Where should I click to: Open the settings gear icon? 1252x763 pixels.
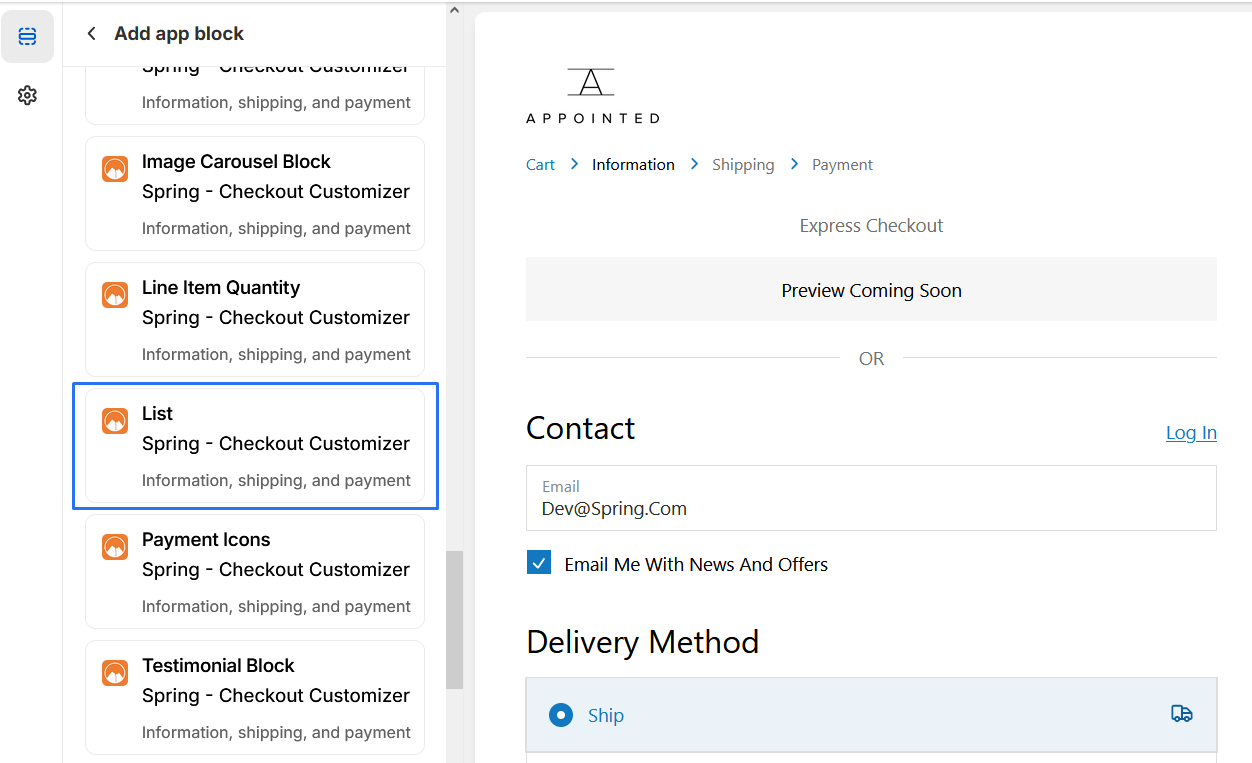click(x=27, y=95)
